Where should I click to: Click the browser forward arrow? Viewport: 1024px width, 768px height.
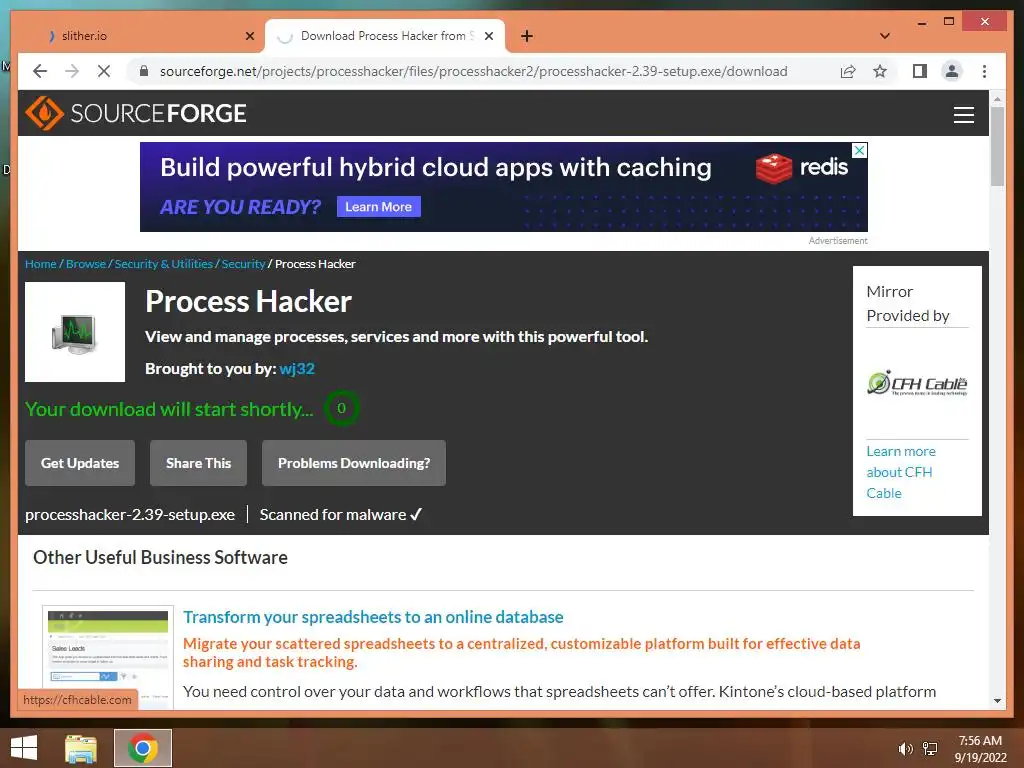pos(72,71)
